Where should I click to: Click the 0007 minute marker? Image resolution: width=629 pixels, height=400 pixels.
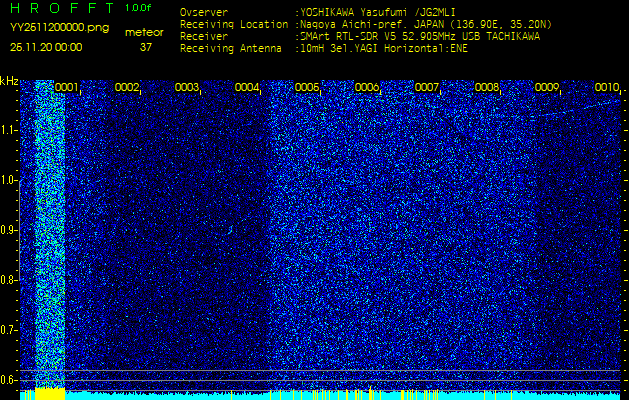point(426,87)
